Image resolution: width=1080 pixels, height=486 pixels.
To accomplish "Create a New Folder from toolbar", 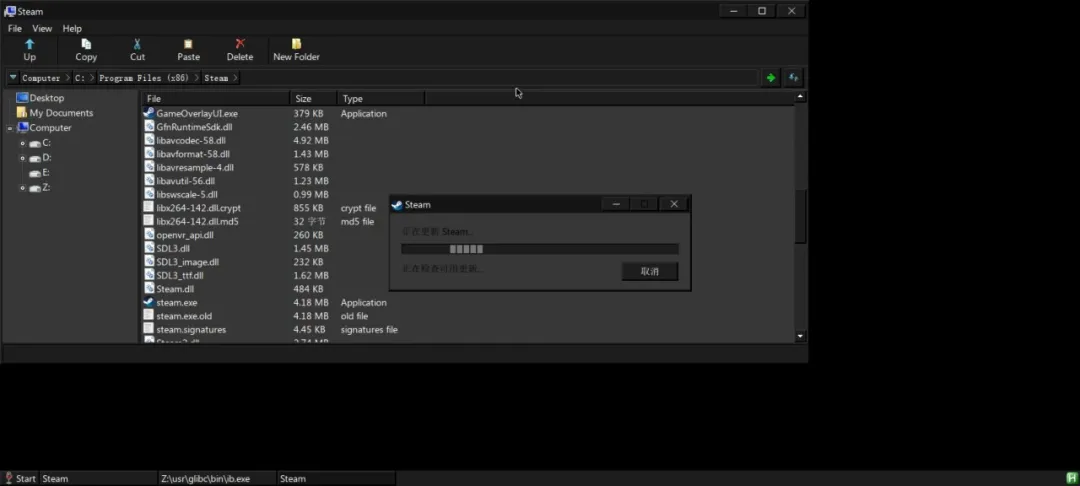I will pos(296,50).
